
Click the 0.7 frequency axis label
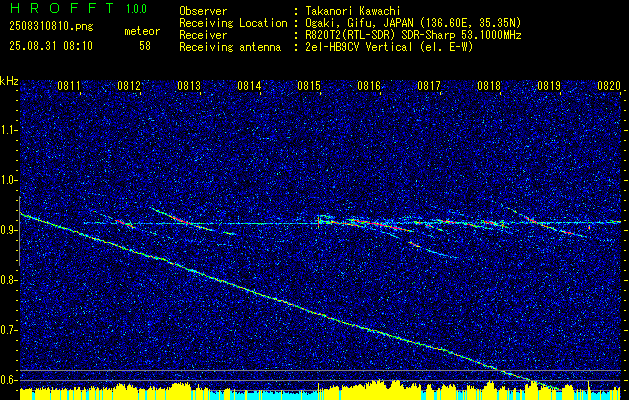(x=8, y=330)
